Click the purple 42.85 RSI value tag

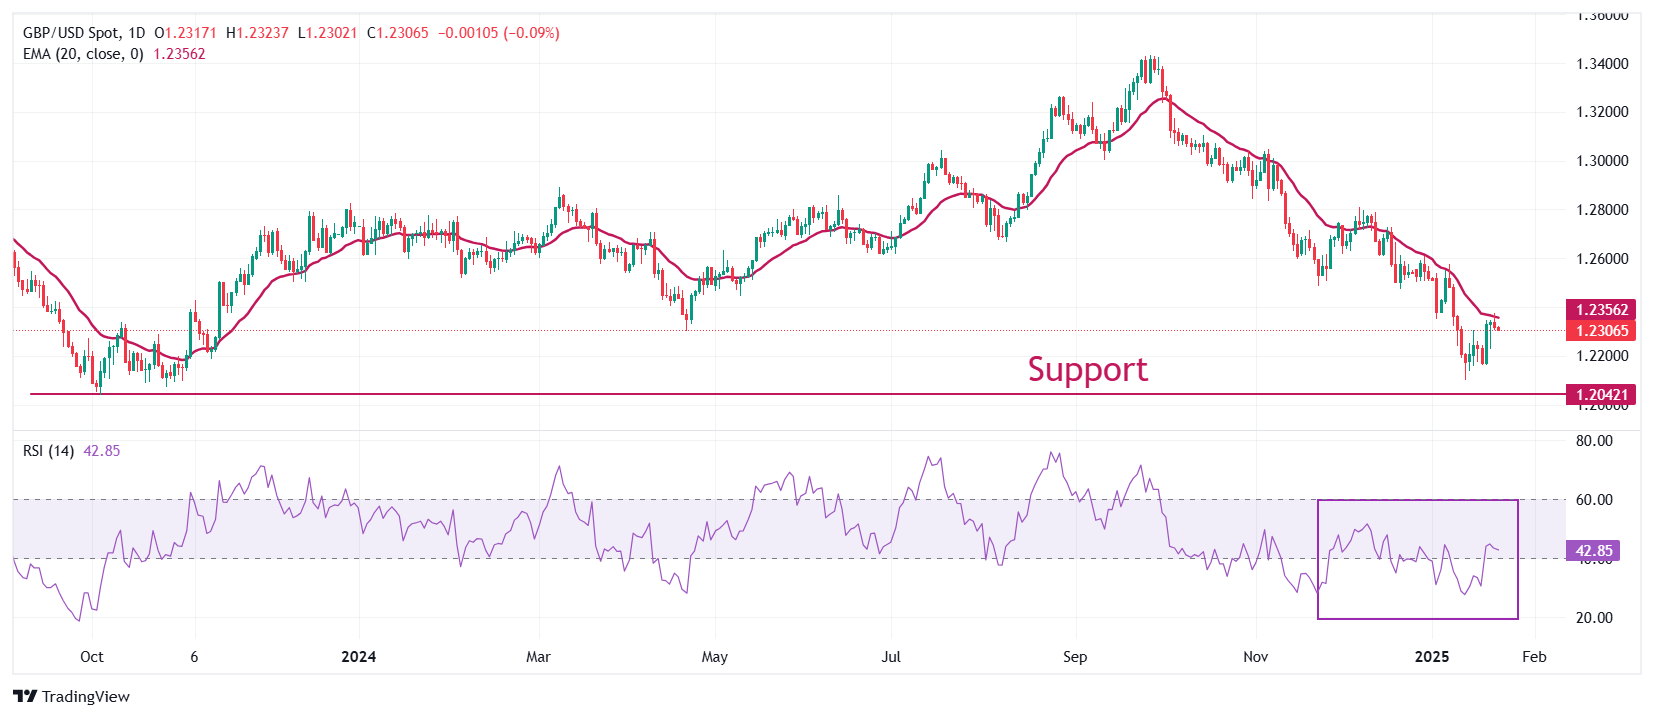1593,551
